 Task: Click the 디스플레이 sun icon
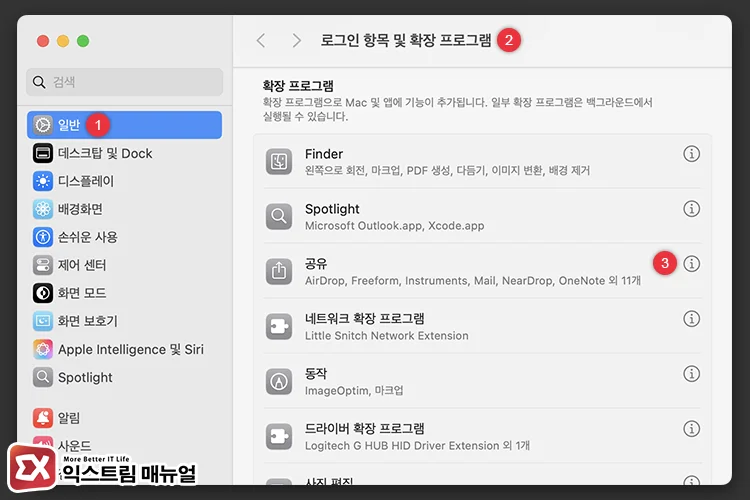43,181
